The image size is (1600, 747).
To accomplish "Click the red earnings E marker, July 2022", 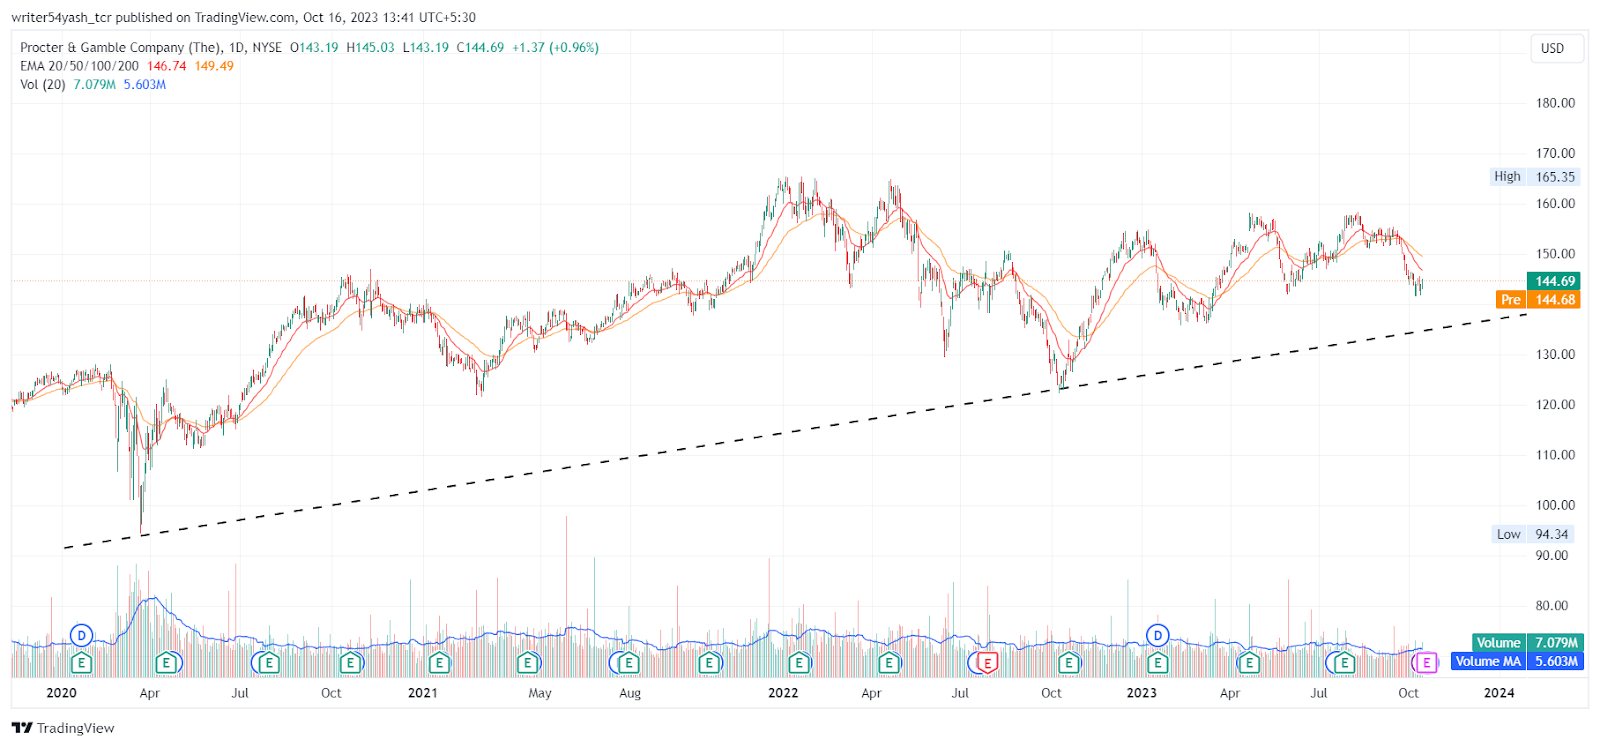I will click(x=988, y=662).
